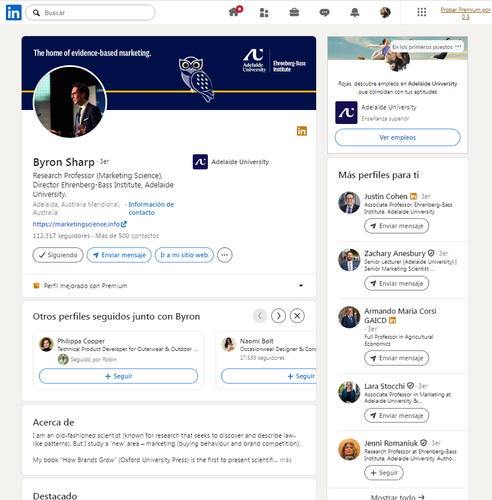
Task: Open Philippa Cooper's profile picture
Action: (46, 344)
